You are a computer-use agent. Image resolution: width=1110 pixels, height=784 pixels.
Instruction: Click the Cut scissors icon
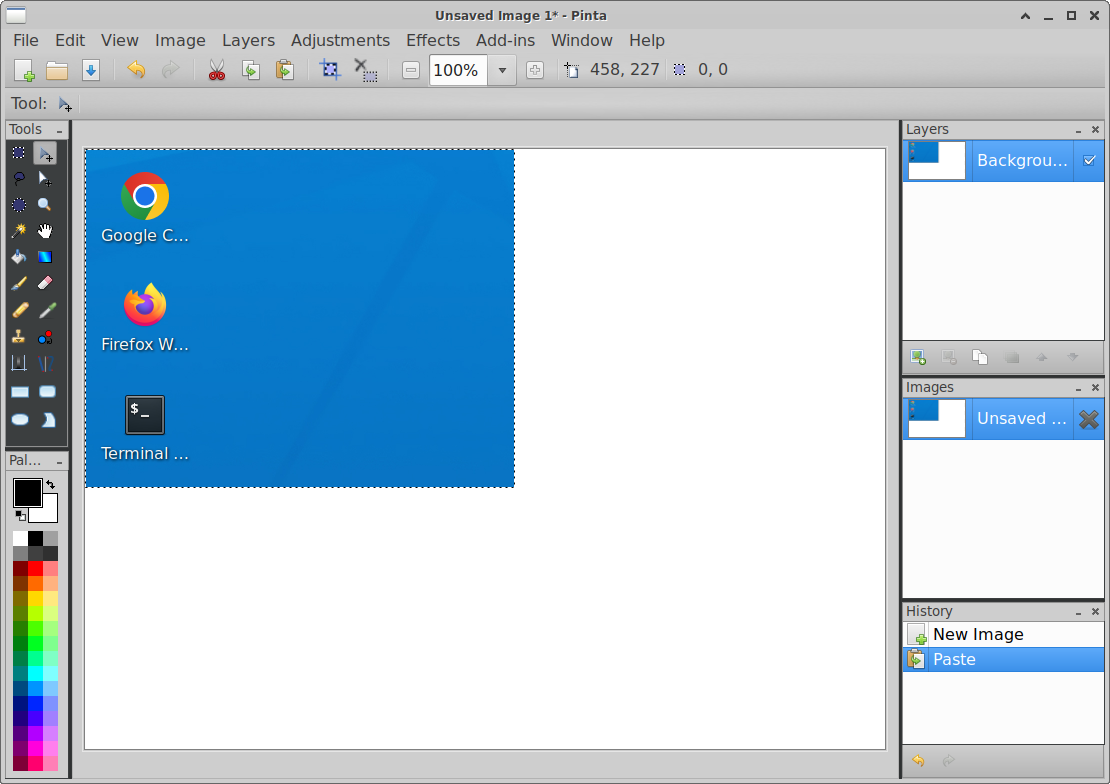pyautogui.click(x=217, y=69)
